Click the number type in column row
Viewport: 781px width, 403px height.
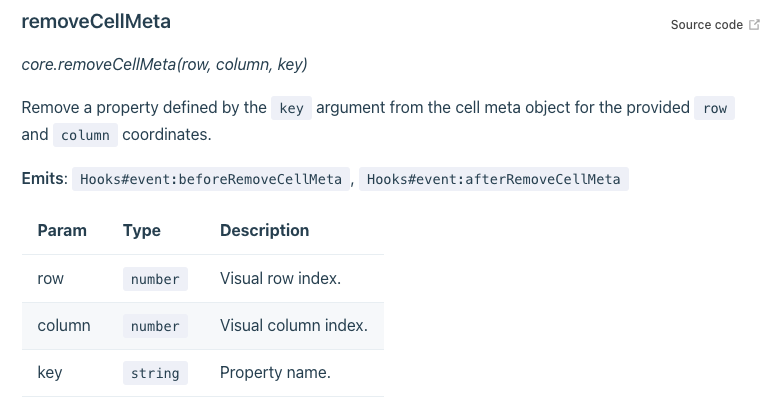(x=155, y=326)
